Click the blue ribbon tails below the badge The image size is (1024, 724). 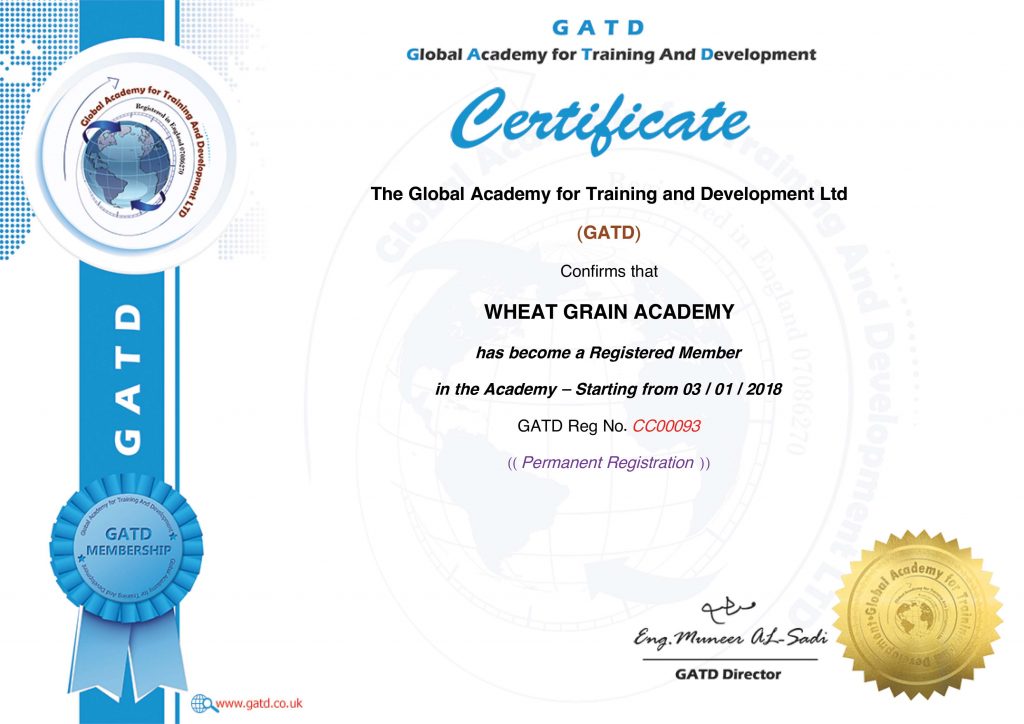click(x=125, y=652)
